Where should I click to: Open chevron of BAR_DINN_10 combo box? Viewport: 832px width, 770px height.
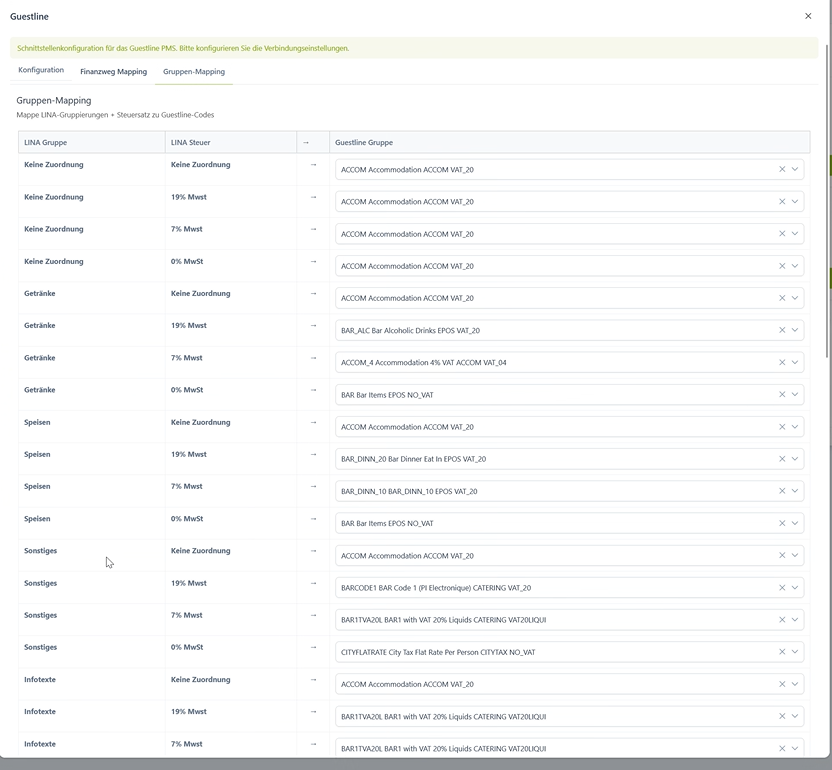click(794, 491)
